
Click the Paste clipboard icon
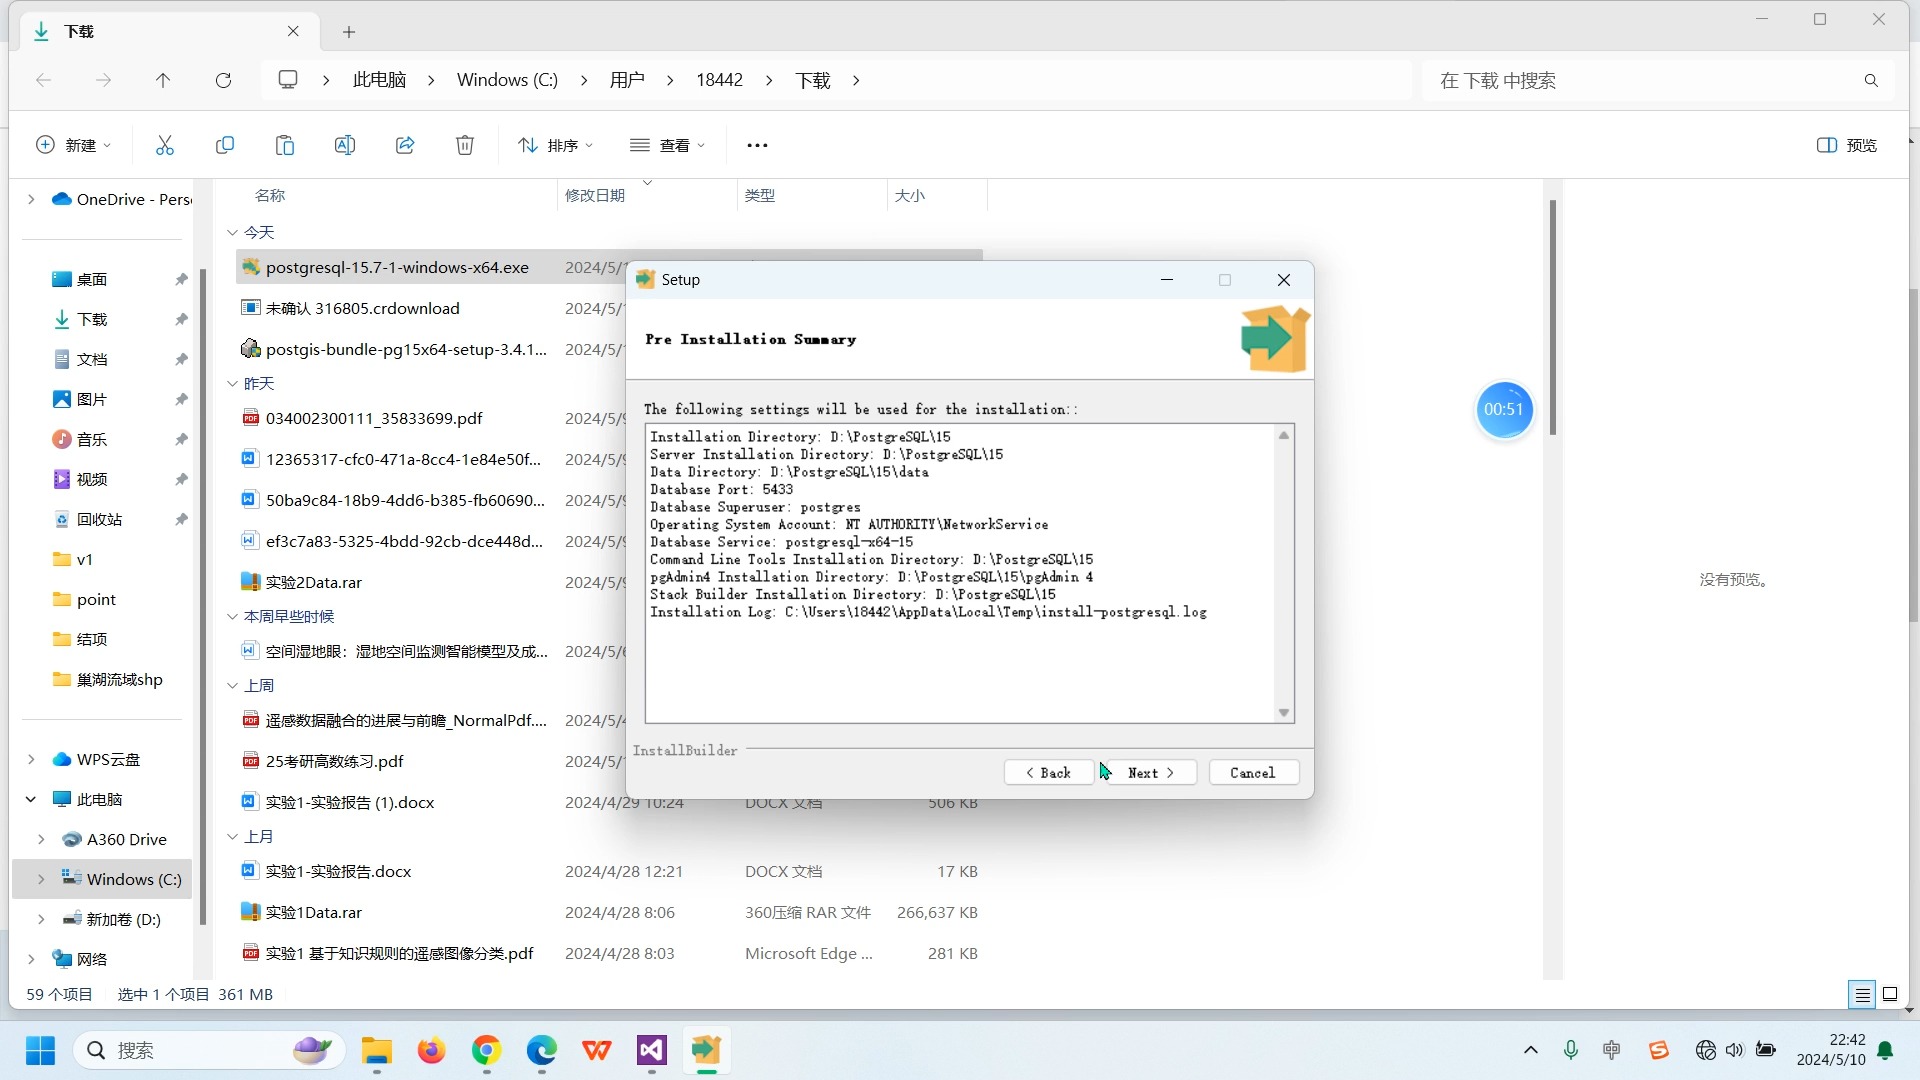pyautogui.click(x=285, y=145)
